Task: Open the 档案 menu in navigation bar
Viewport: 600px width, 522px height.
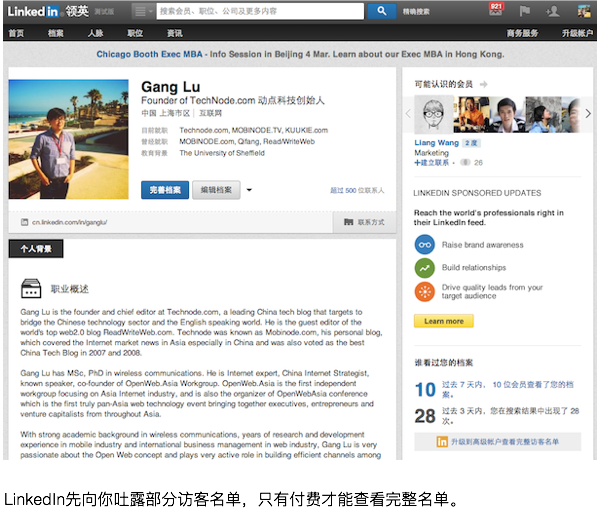Action: coord(56,33)
